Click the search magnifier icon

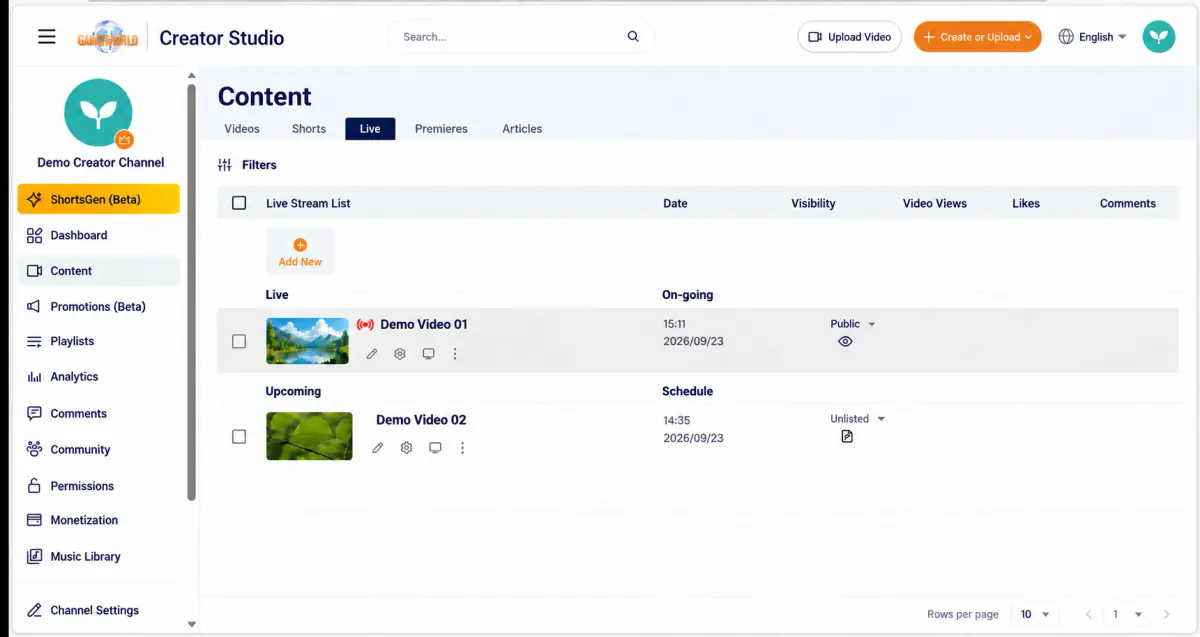(633, 37)
